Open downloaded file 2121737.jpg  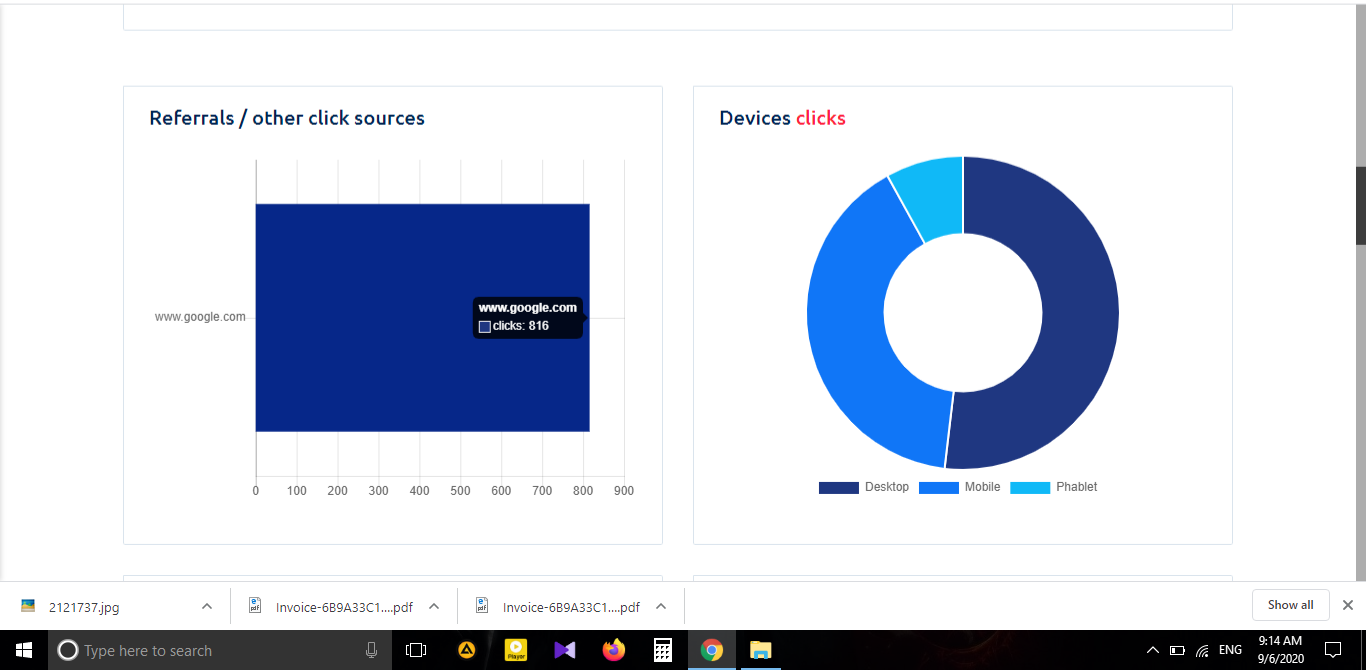click(x=84, y=607)
